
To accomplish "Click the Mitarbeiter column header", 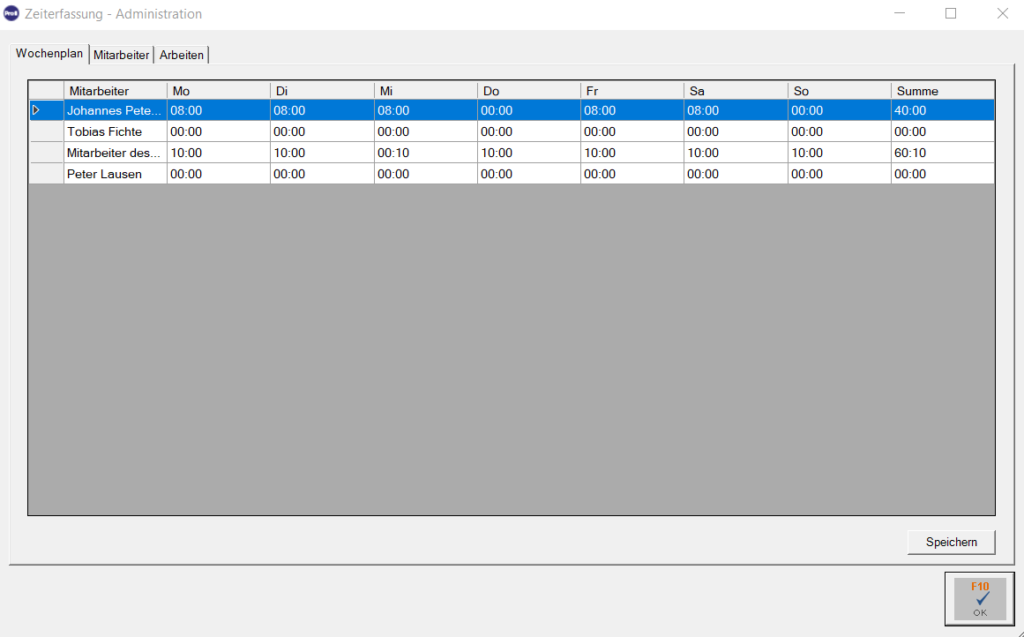I will pyautogui.click(x=116, y=91).
